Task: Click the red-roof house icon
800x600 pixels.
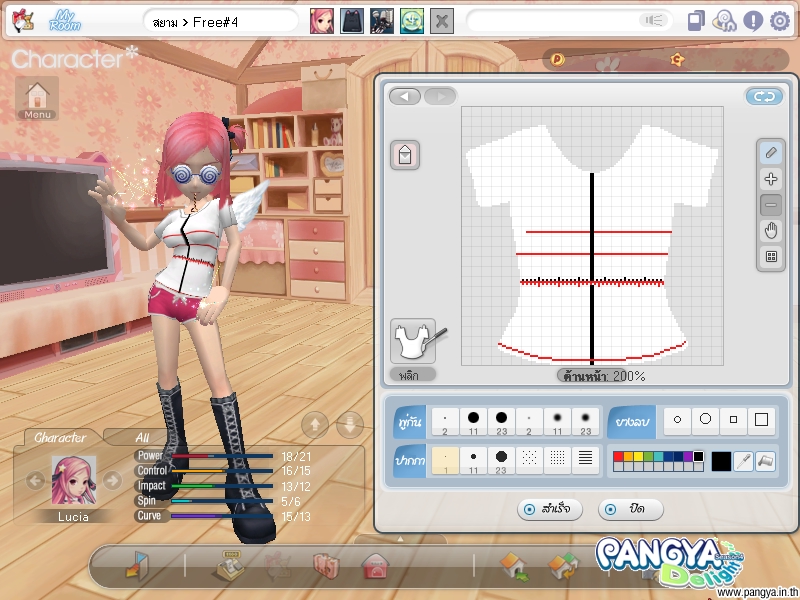Action: tap(375, 566)
